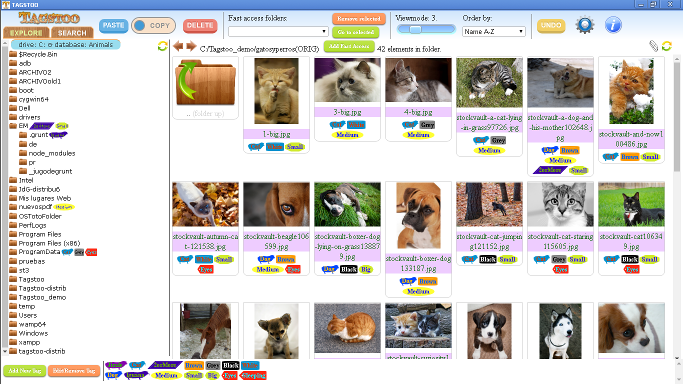Click the paperclip icon above thumbnails
The width and height of the screenshot is (683, 384).
pos(653,46)
